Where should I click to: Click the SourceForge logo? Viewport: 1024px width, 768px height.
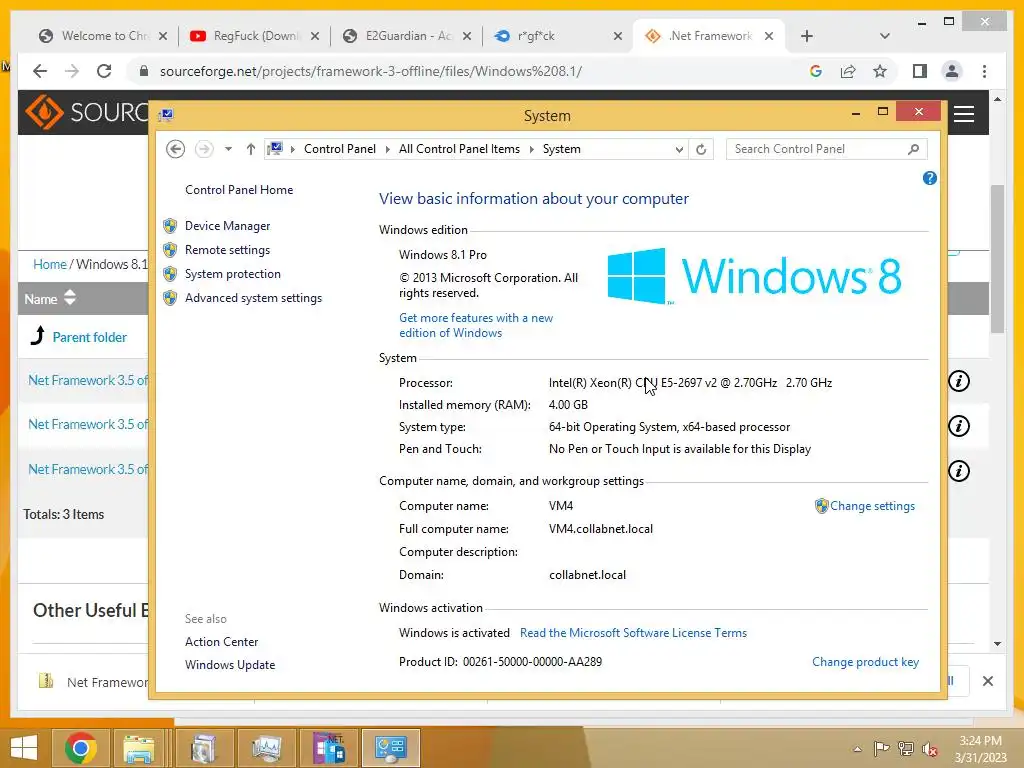[x=87, y=112]
